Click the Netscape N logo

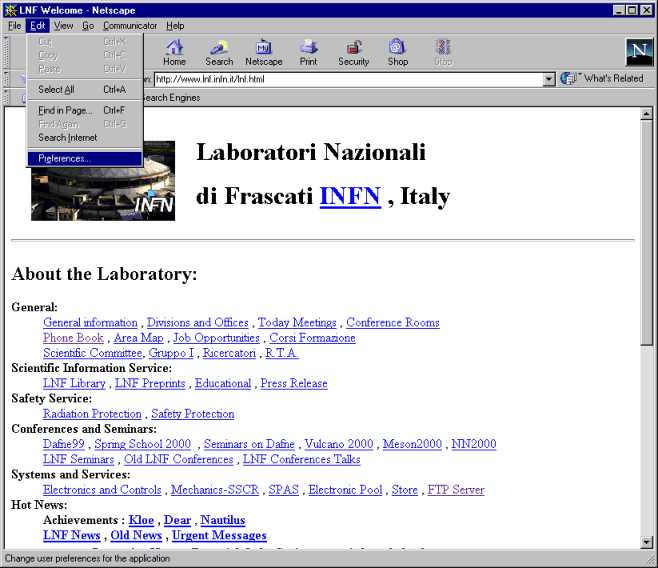pos(640,52)
